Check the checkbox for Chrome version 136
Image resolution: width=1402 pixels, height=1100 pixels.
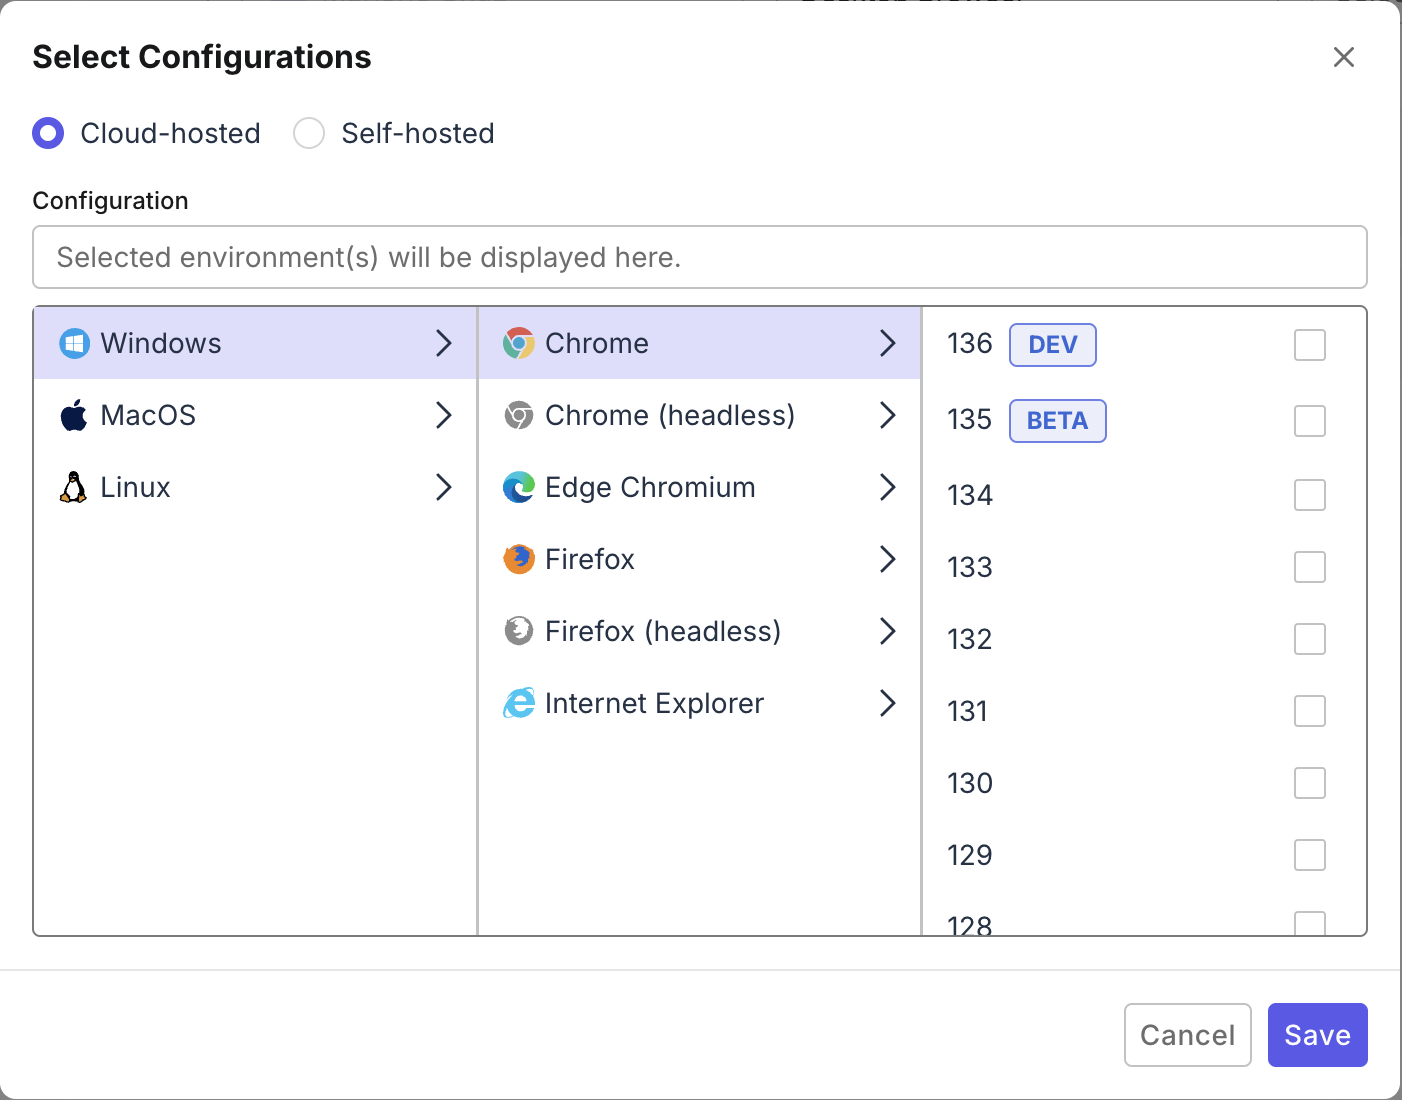click(x=1310, y=345)
